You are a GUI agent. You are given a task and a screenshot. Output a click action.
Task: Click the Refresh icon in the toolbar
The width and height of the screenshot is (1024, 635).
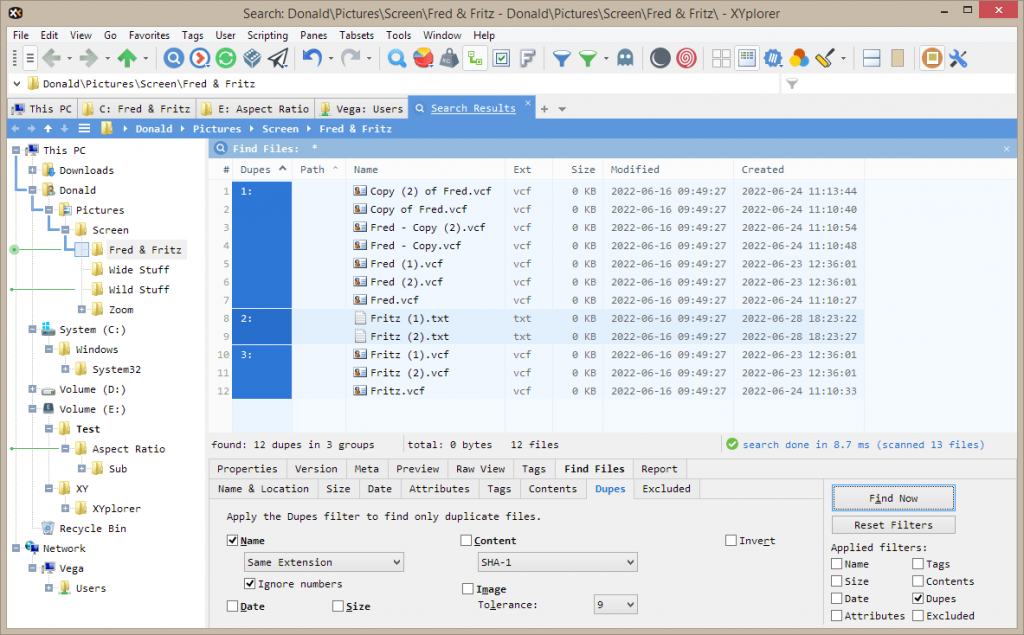pos(225,58)
